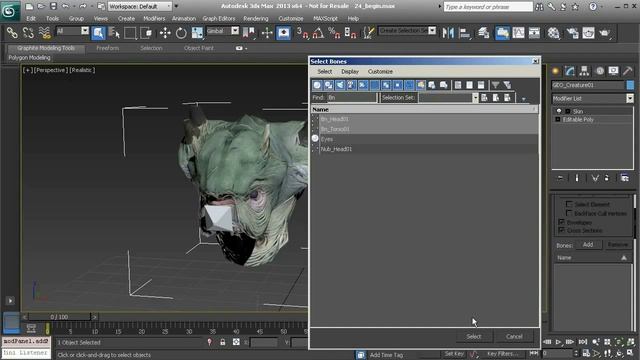Open Select by Name tool
This screenshot has height=360, width=640.
114,33
